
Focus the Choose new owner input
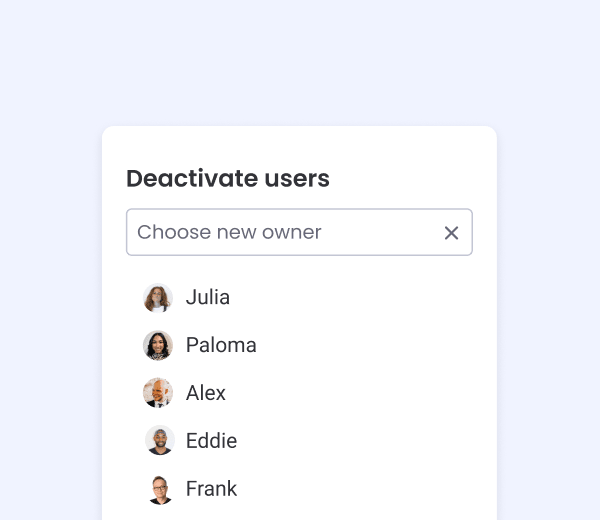coord(299,232)
